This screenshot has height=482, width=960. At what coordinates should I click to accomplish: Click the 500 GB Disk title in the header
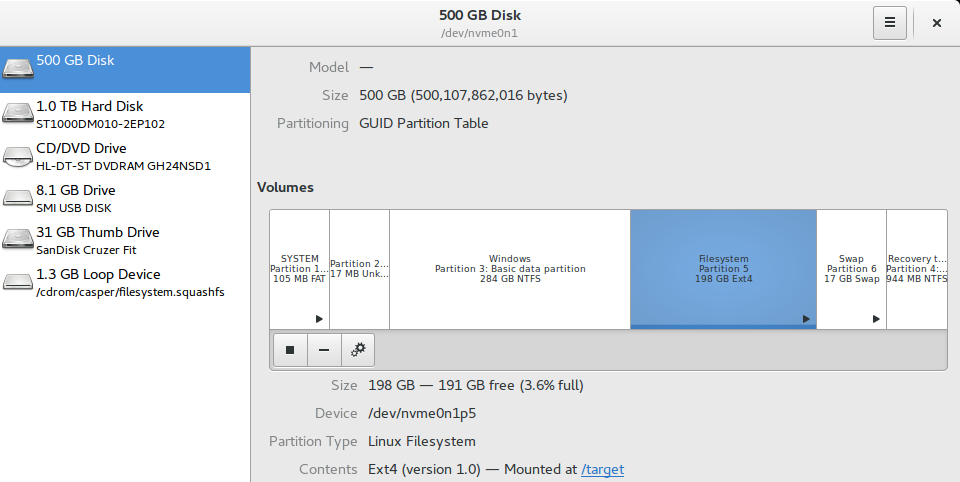point(480,15)
